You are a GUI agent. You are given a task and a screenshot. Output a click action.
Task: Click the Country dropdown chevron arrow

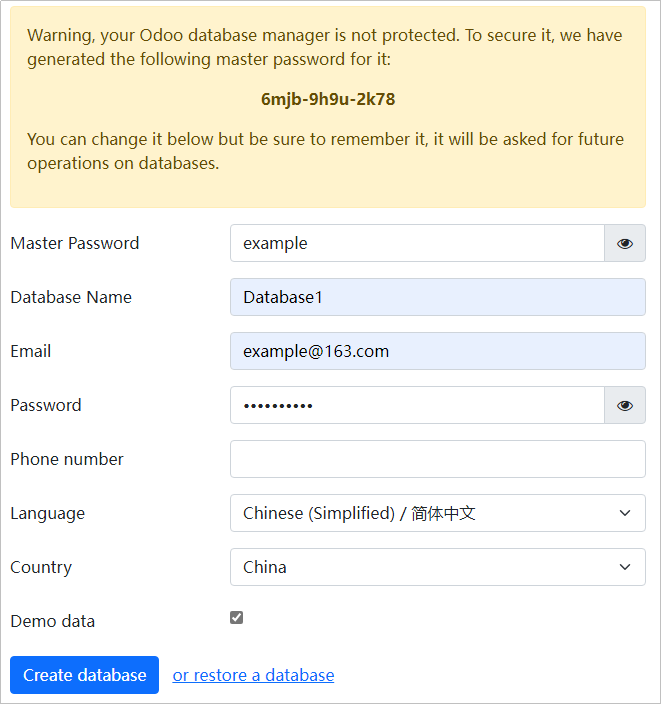coord(625,567)
